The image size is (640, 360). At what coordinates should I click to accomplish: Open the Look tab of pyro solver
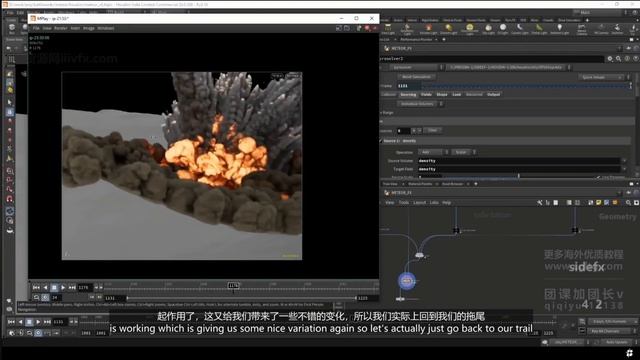456,94
